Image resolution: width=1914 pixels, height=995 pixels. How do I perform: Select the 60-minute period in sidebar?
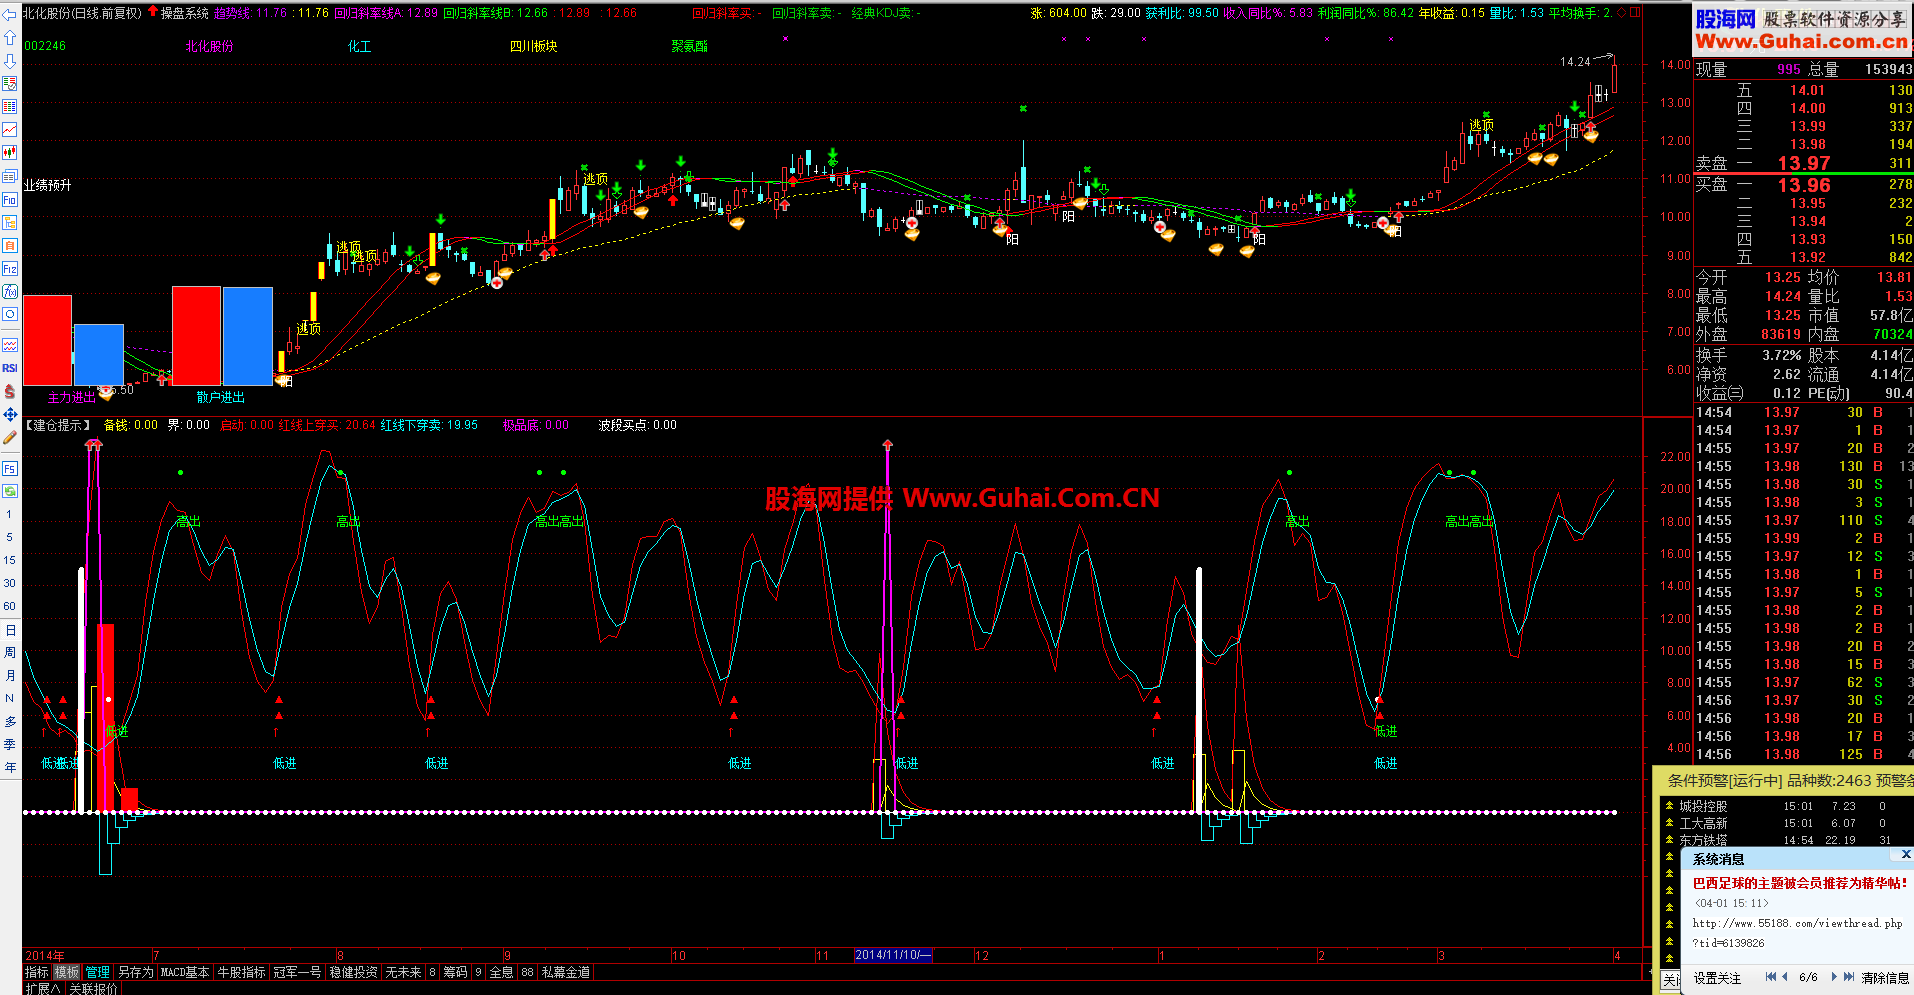10,606
